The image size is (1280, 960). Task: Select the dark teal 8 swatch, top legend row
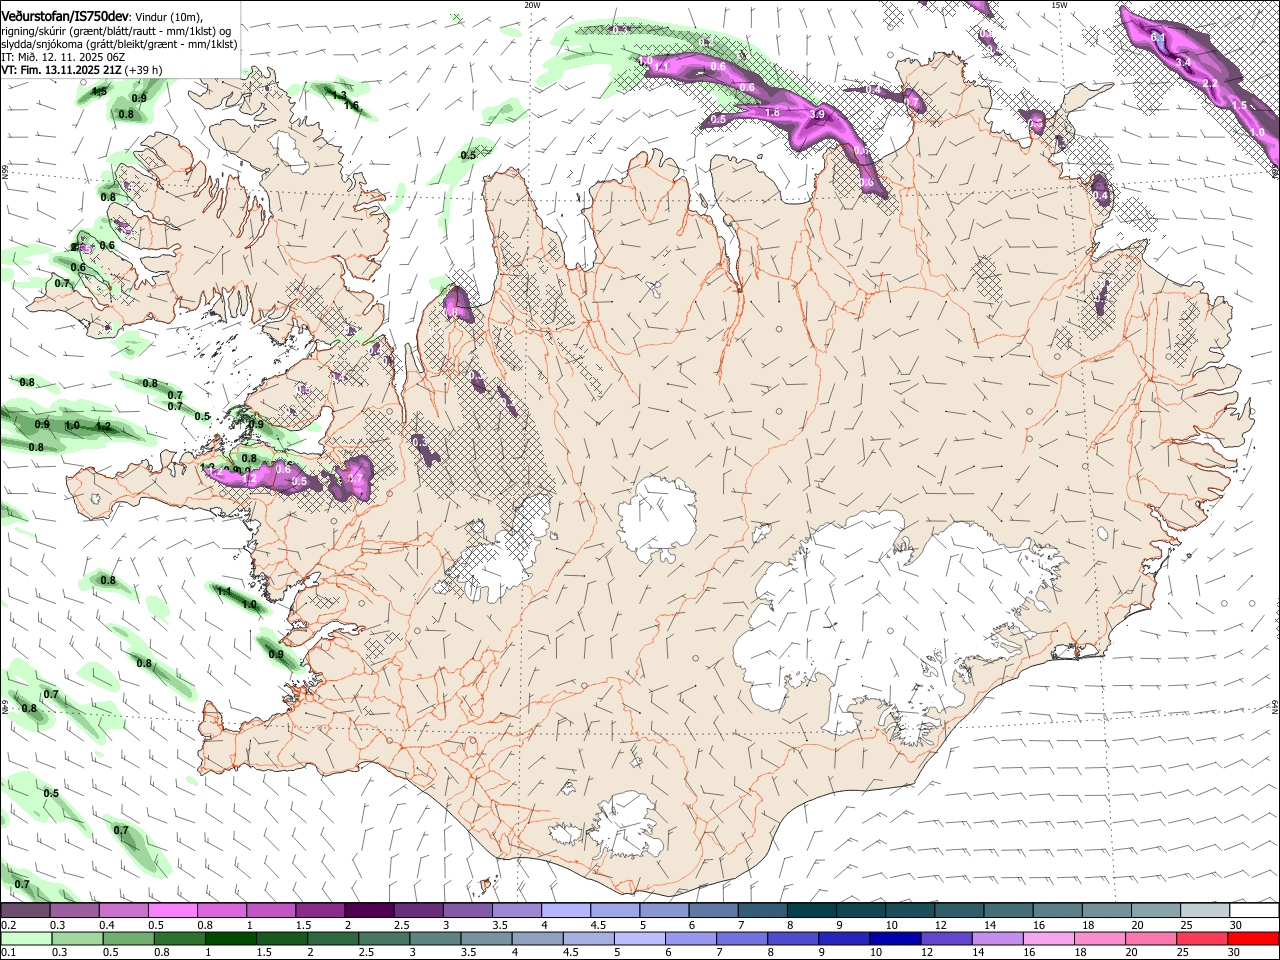[x=812, y=910]
